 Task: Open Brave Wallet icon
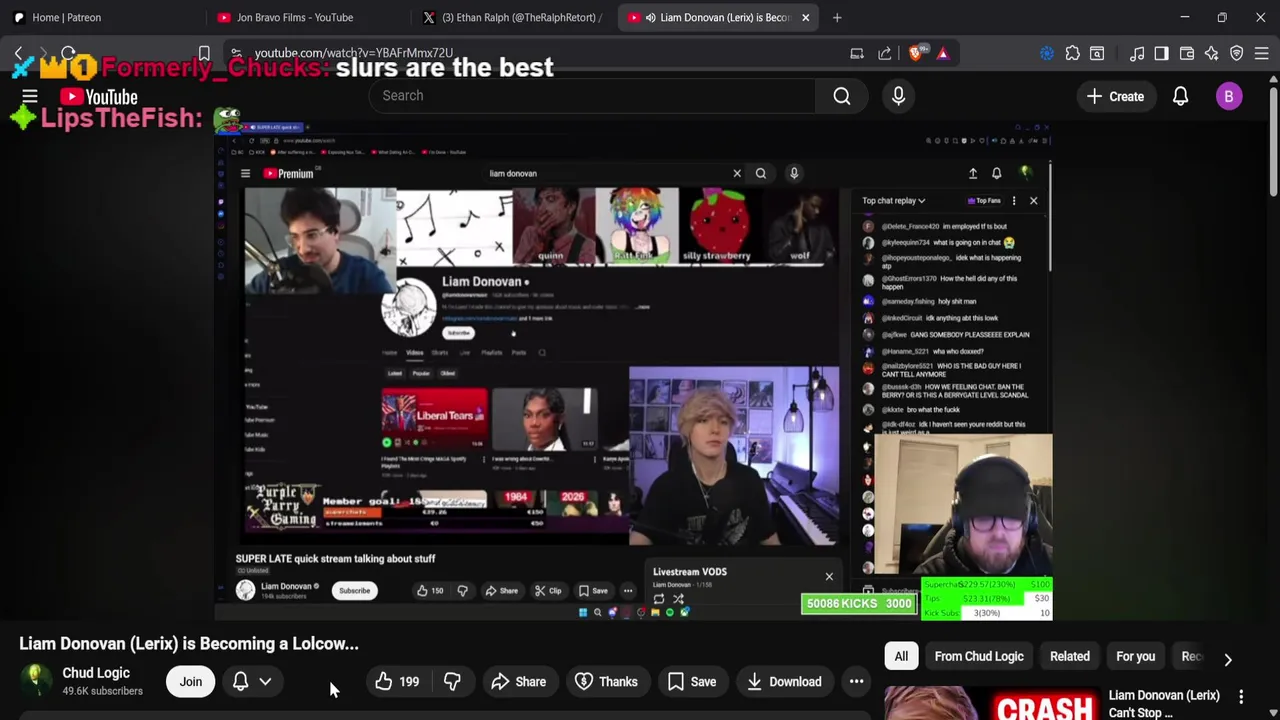pos(1187,53)
